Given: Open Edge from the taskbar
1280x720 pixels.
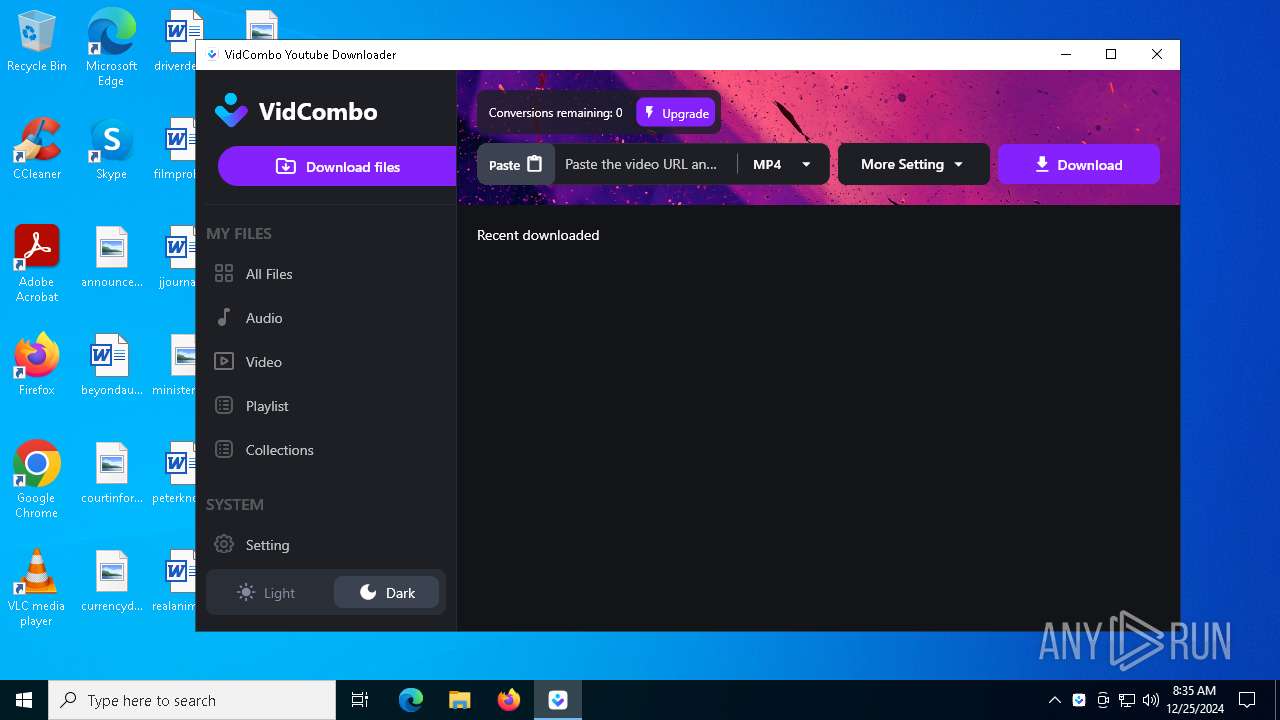Looking at the screenshot, I should point(411,700).
